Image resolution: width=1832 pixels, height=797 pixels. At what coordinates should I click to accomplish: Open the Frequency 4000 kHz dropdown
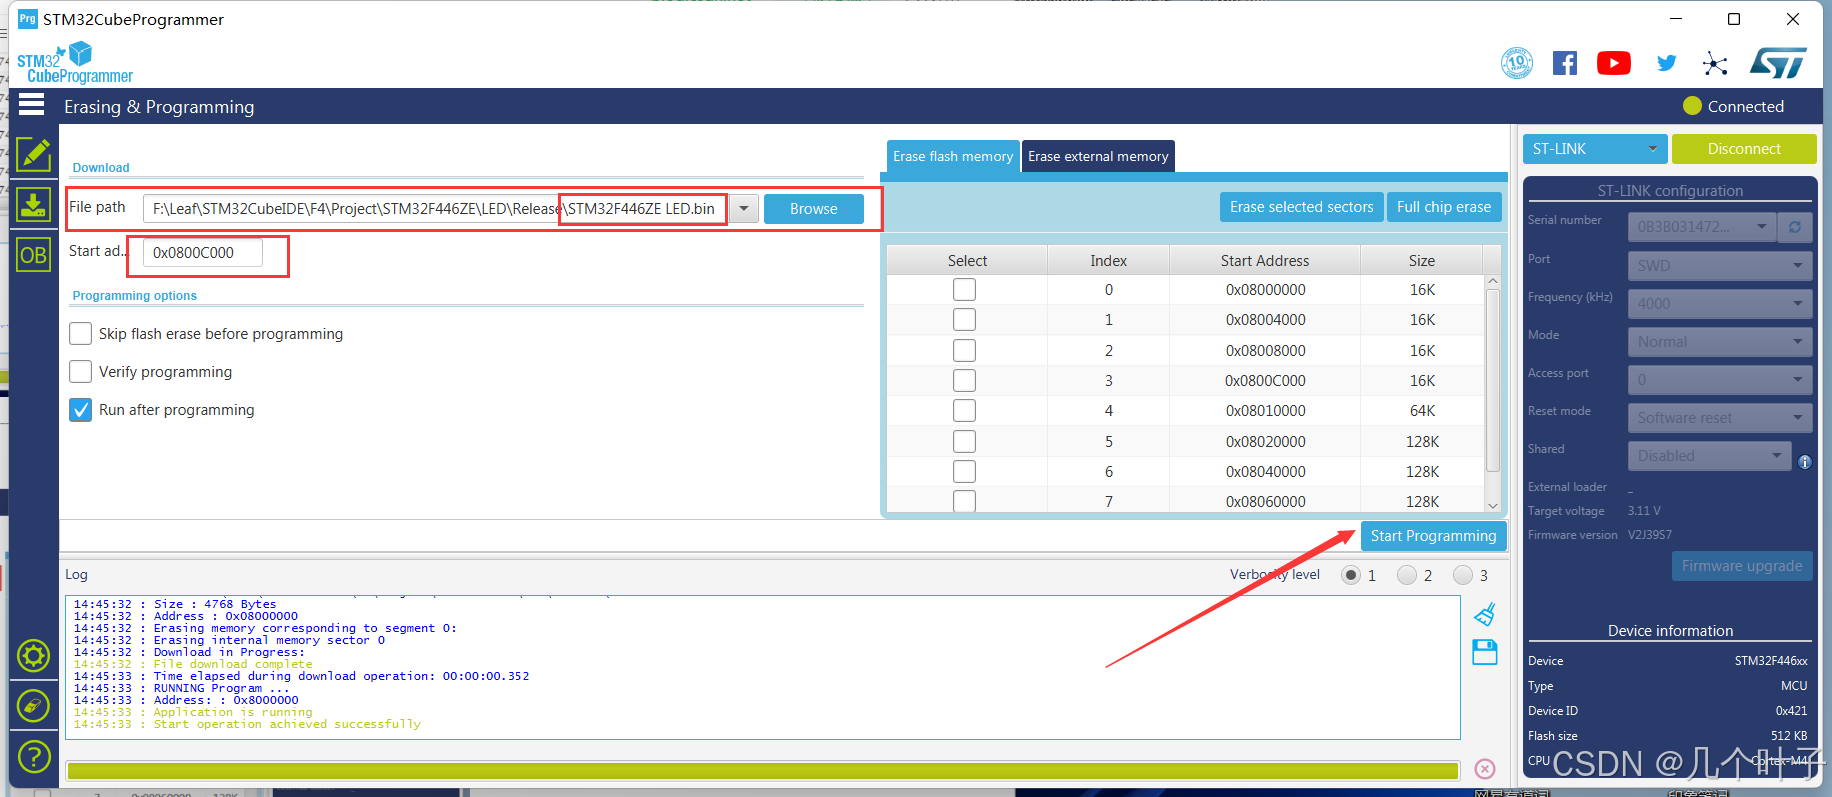(1720, 303)
